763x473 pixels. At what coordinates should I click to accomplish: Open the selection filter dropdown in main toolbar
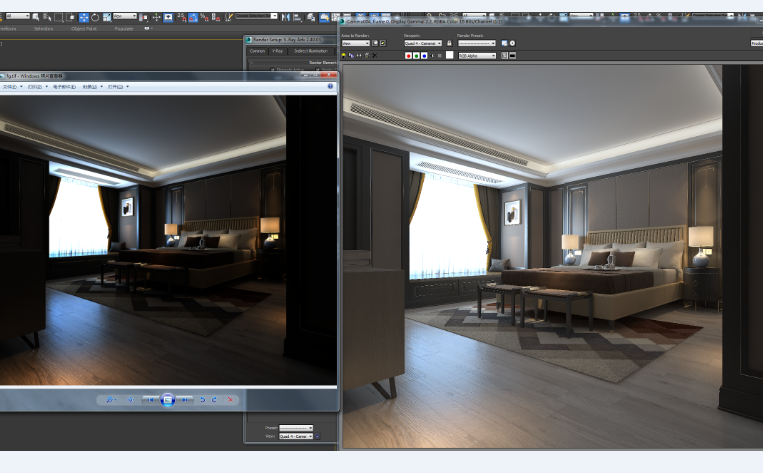pyautogui.click(x=18, y=16)
